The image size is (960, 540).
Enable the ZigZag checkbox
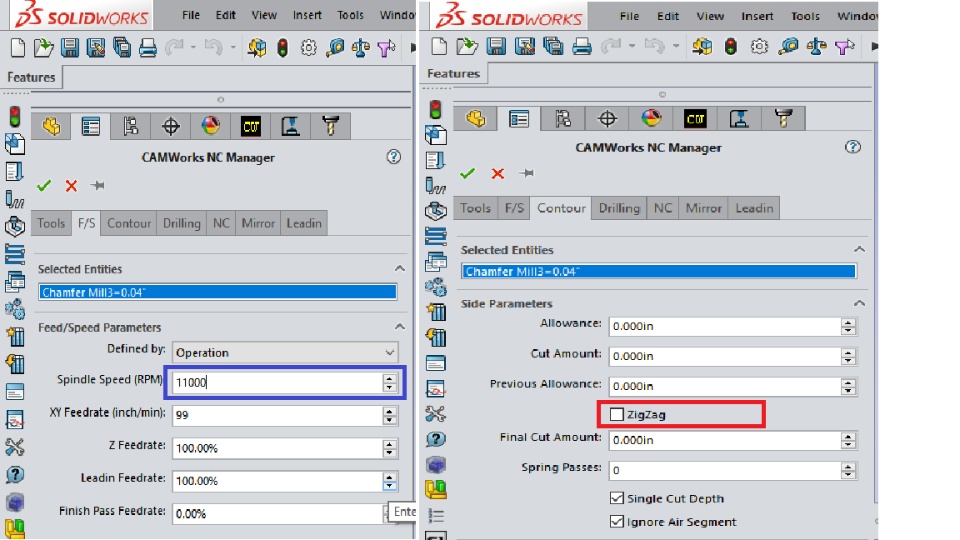point(617,414)
